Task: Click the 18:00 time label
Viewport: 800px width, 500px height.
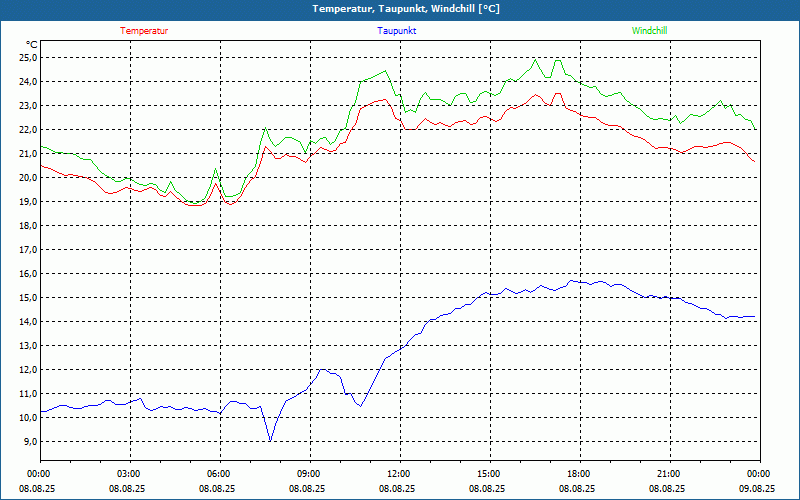Action: click(x=580, y=474)
